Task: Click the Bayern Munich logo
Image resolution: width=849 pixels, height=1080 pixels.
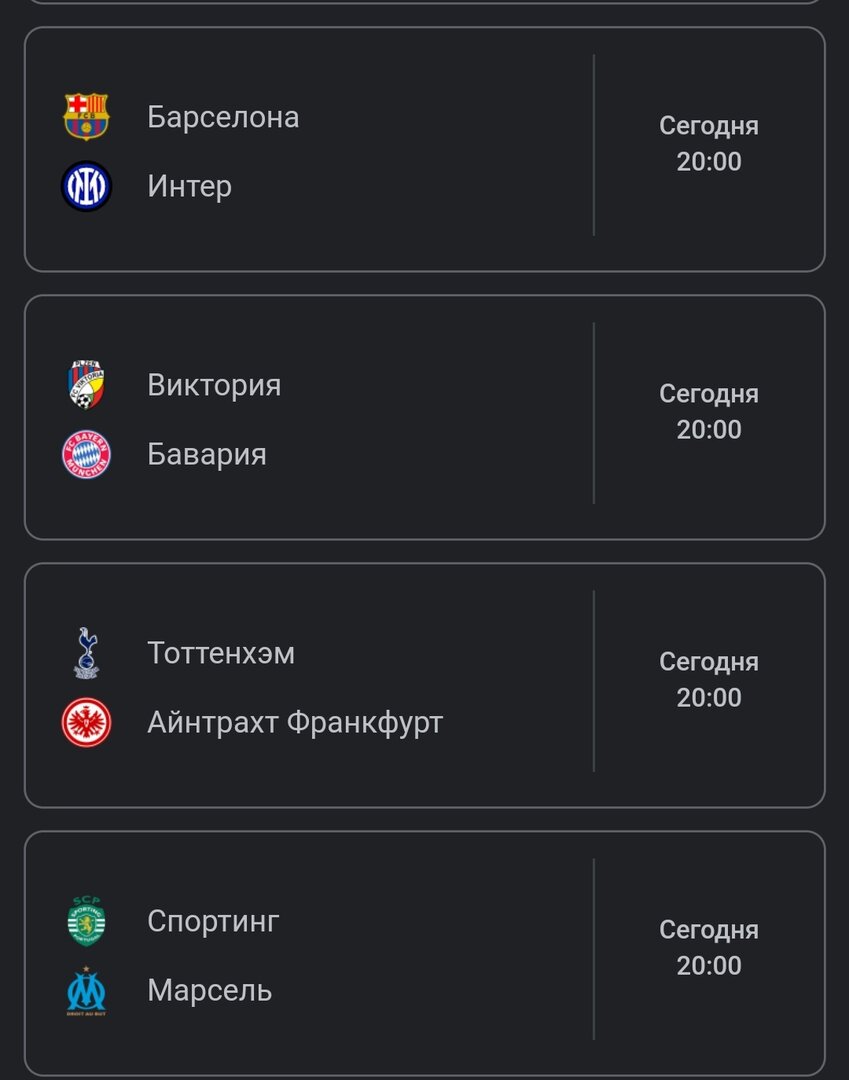Action: pos(86,455)
